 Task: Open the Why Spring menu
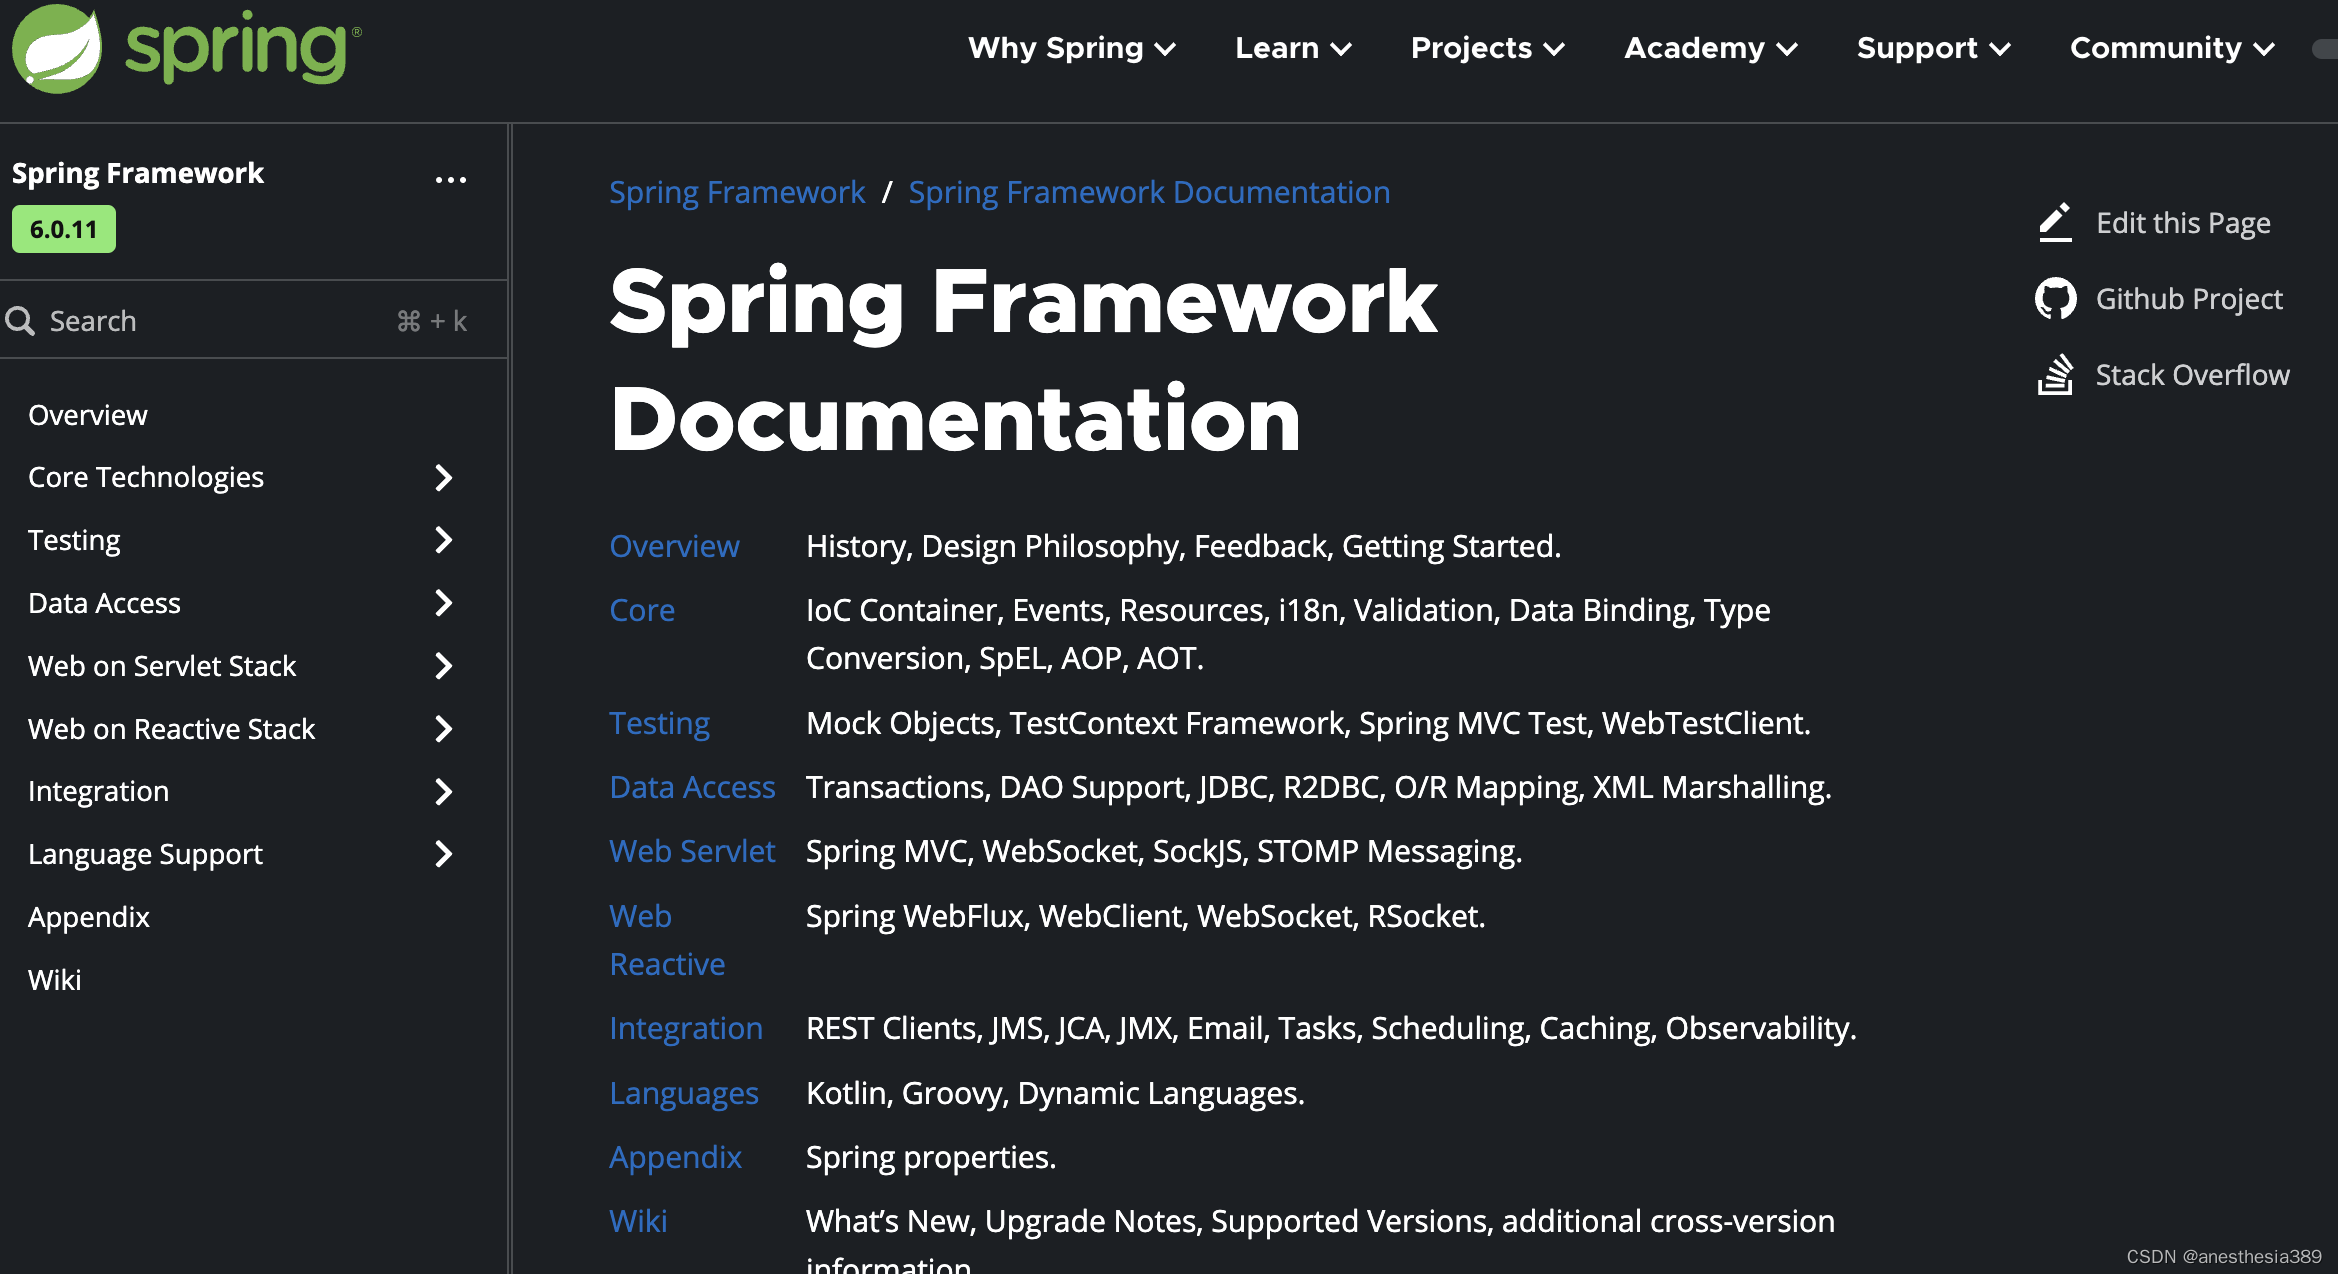click(x=1071, y=48)
